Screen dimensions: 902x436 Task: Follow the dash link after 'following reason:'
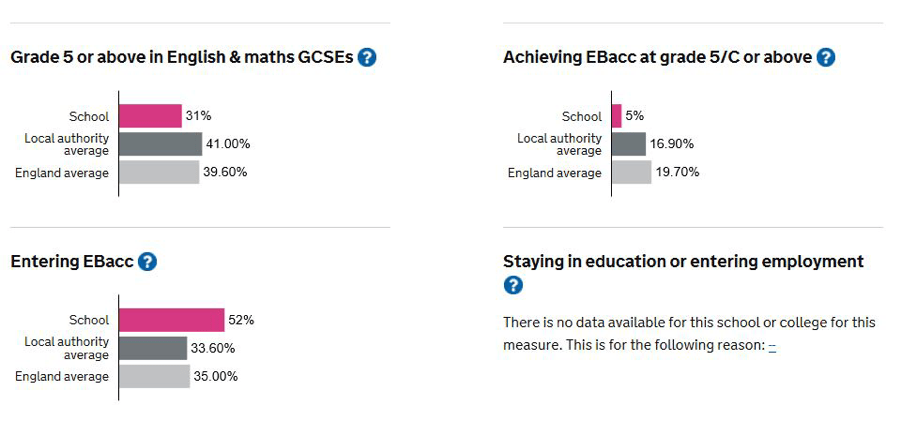click(x=773, y=345)
